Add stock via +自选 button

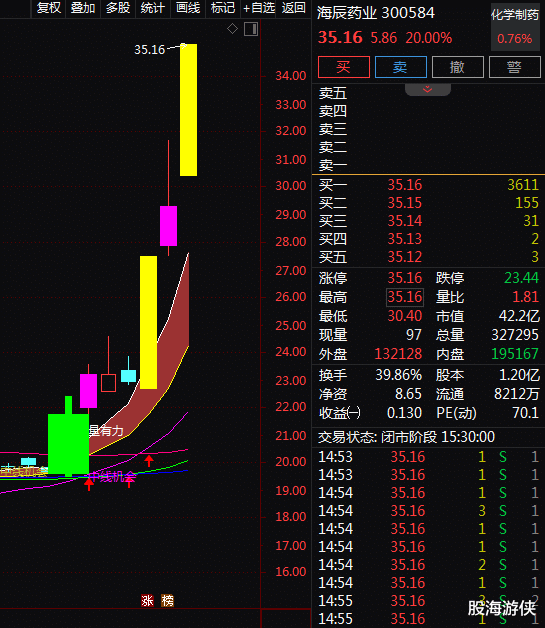point(259,8)
